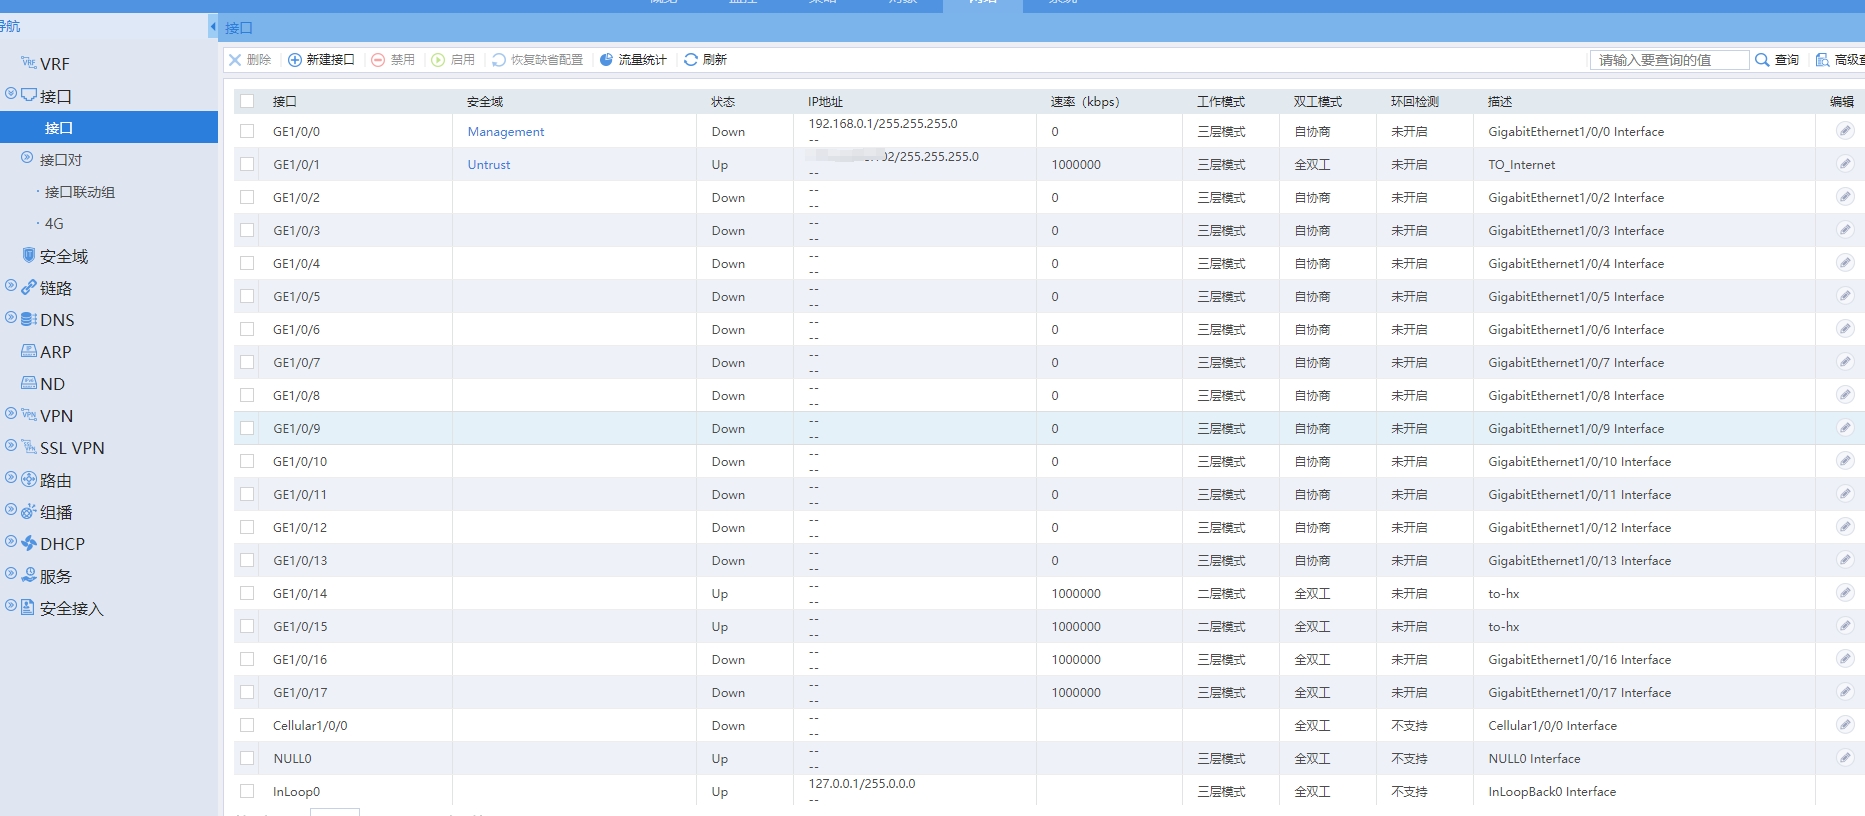
Task: Click the TO_Internet description cell
Action: pyautogui.click(x=1521, y=164)
